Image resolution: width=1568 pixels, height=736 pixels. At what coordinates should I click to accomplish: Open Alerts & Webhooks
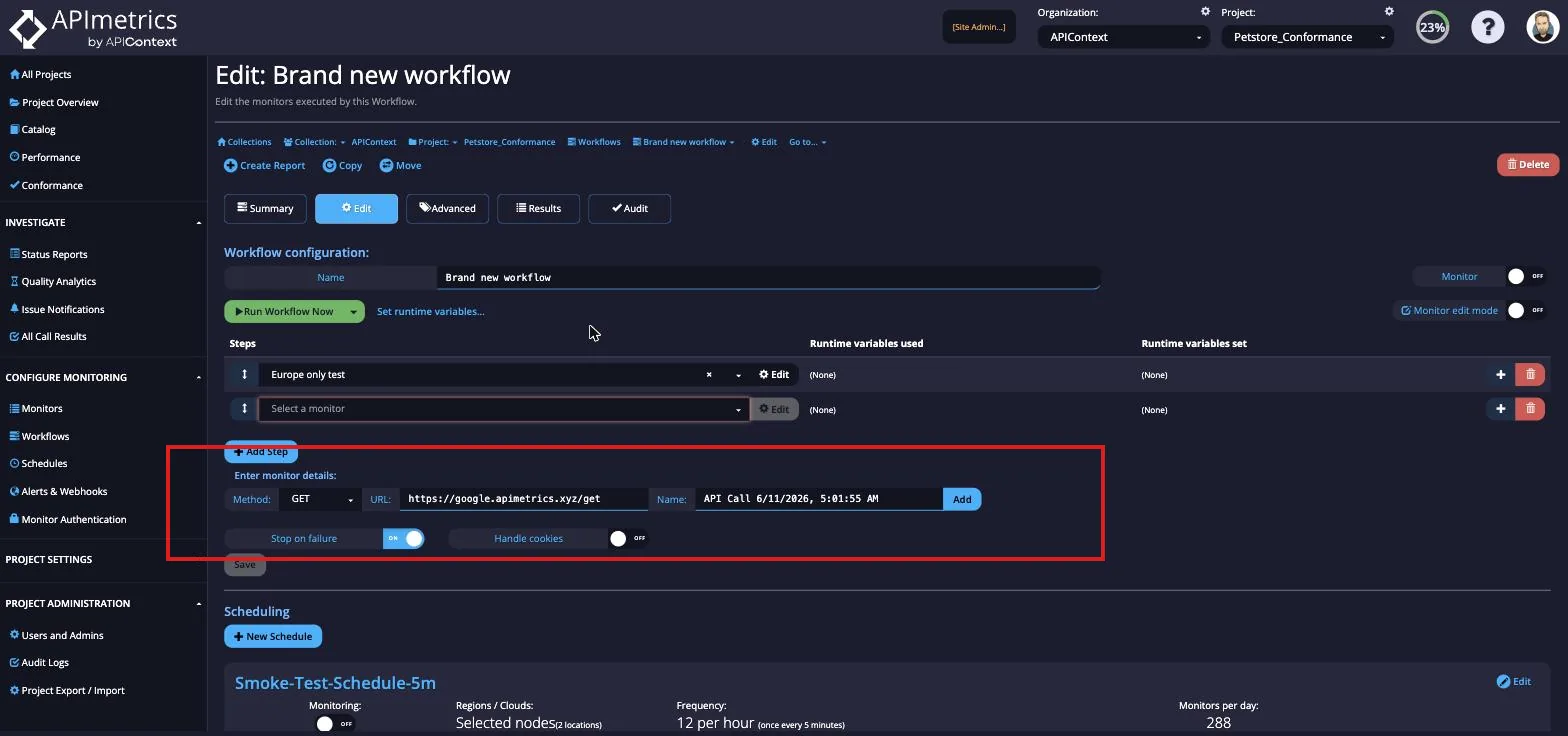point(58,491)
